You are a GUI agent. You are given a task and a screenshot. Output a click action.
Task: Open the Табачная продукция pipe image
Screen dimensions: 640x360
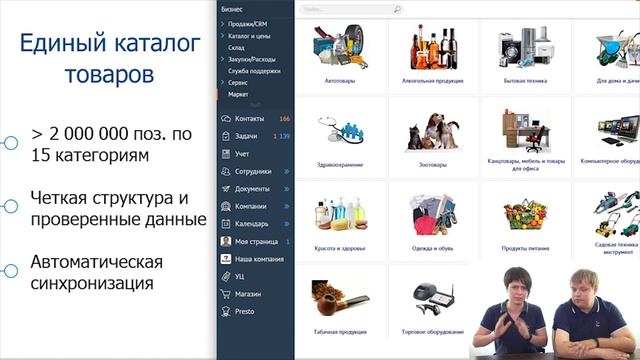[x=340, y=298]
